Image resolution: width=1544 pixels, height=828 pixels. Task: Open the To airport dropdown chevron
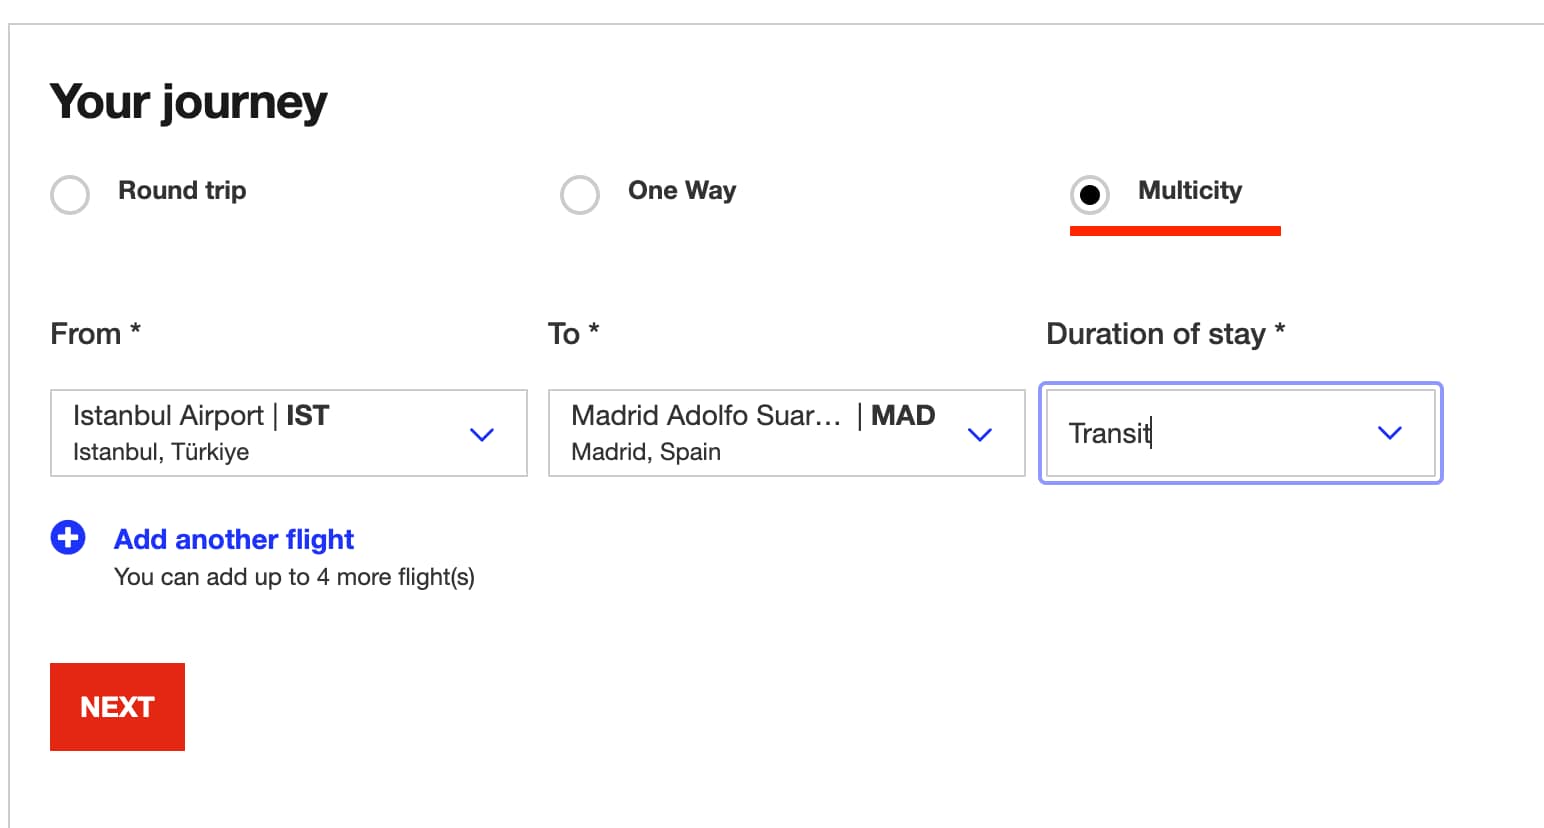click(x=980, y=434)
